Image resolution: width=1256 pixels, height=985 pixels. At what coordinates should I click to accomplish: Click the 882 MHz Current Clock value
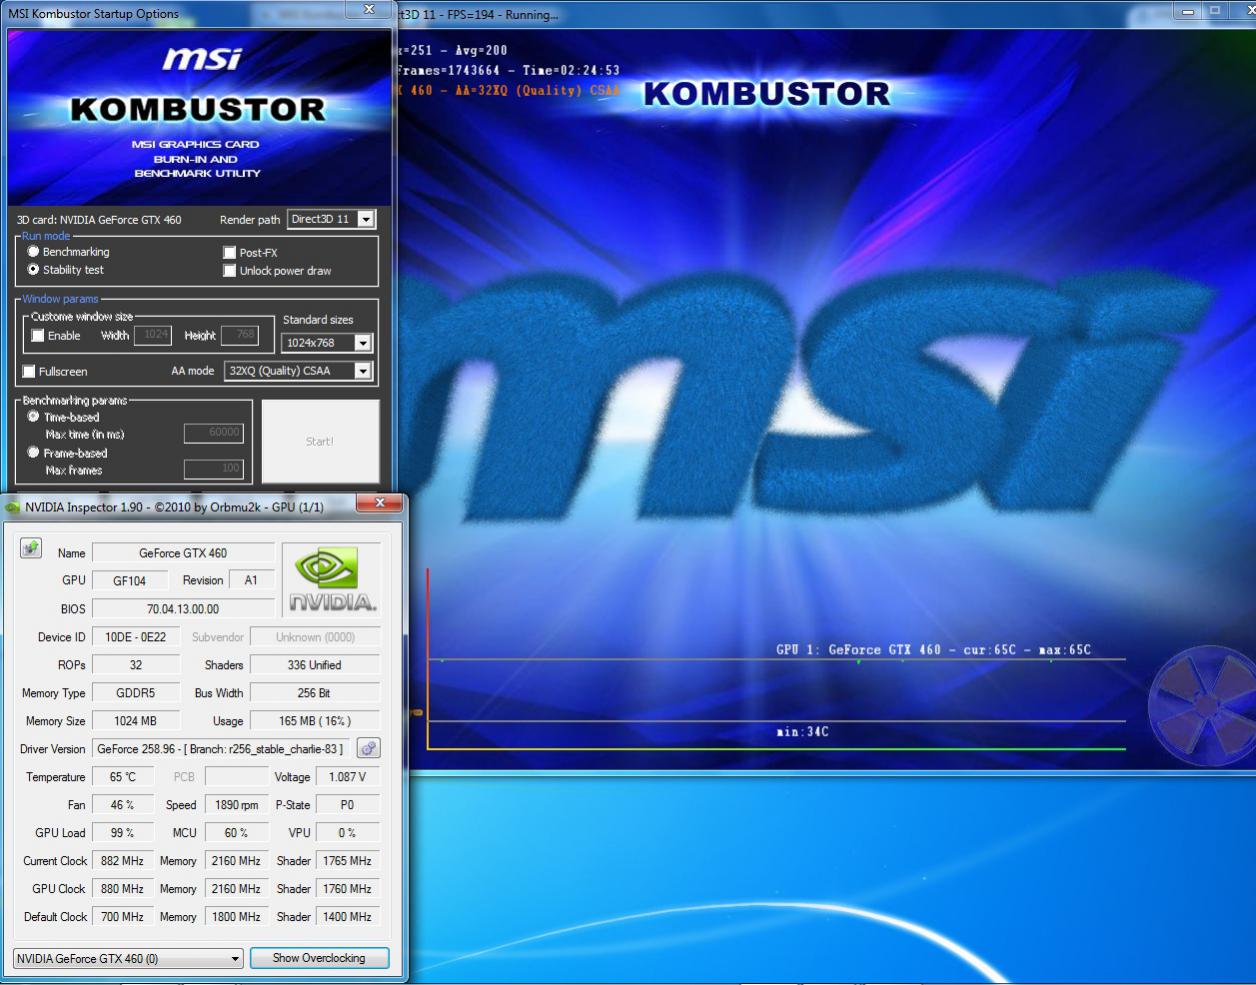click(123, 861)
